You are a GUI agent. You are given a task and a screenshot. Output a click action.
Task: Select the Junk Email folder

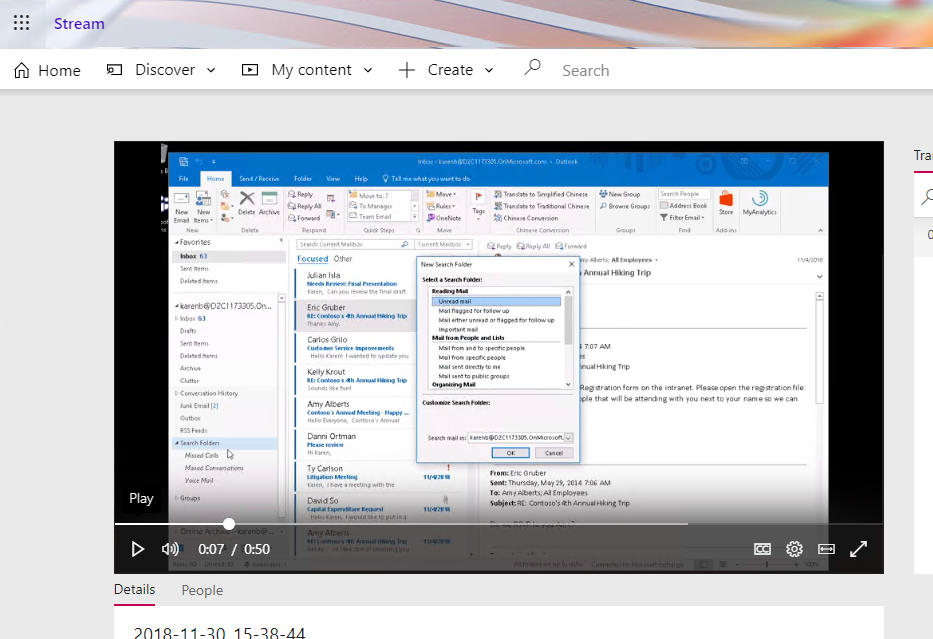[199, 406]
